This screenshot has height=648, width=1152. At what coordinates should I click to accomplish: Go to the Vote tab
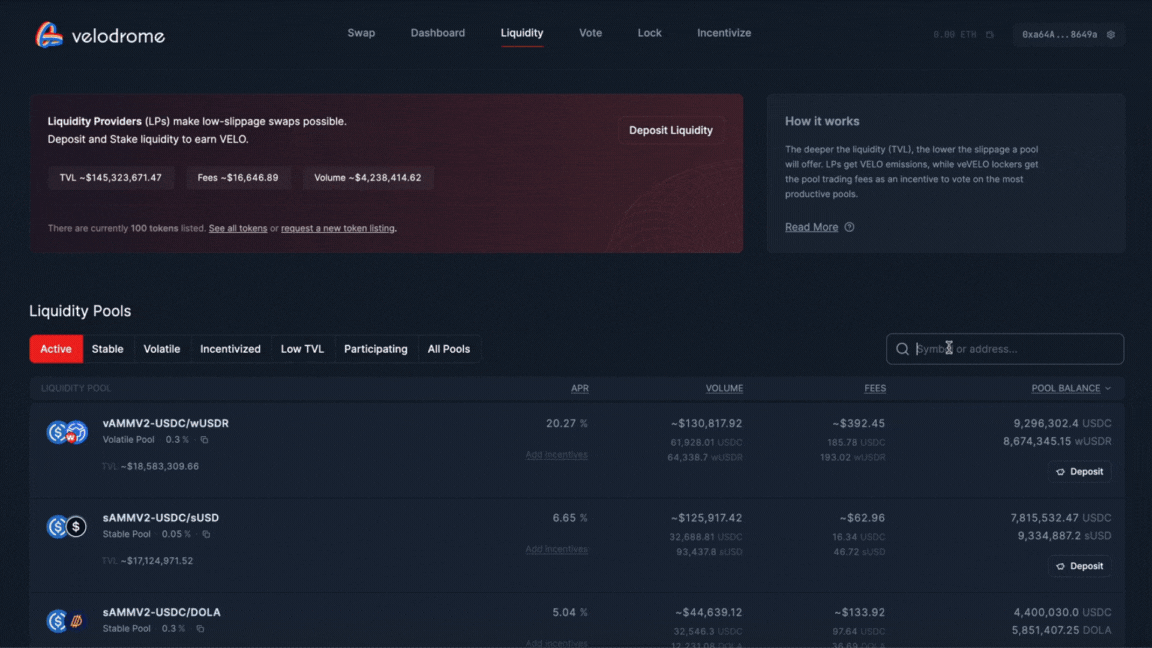(x=590, y=33)
